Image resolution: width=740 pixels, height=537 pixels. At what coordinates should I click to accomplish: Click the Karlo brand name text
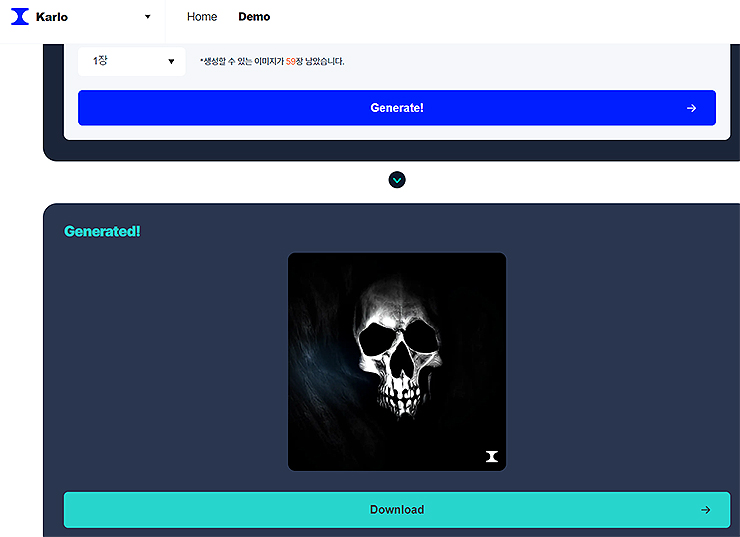(52, 17)
